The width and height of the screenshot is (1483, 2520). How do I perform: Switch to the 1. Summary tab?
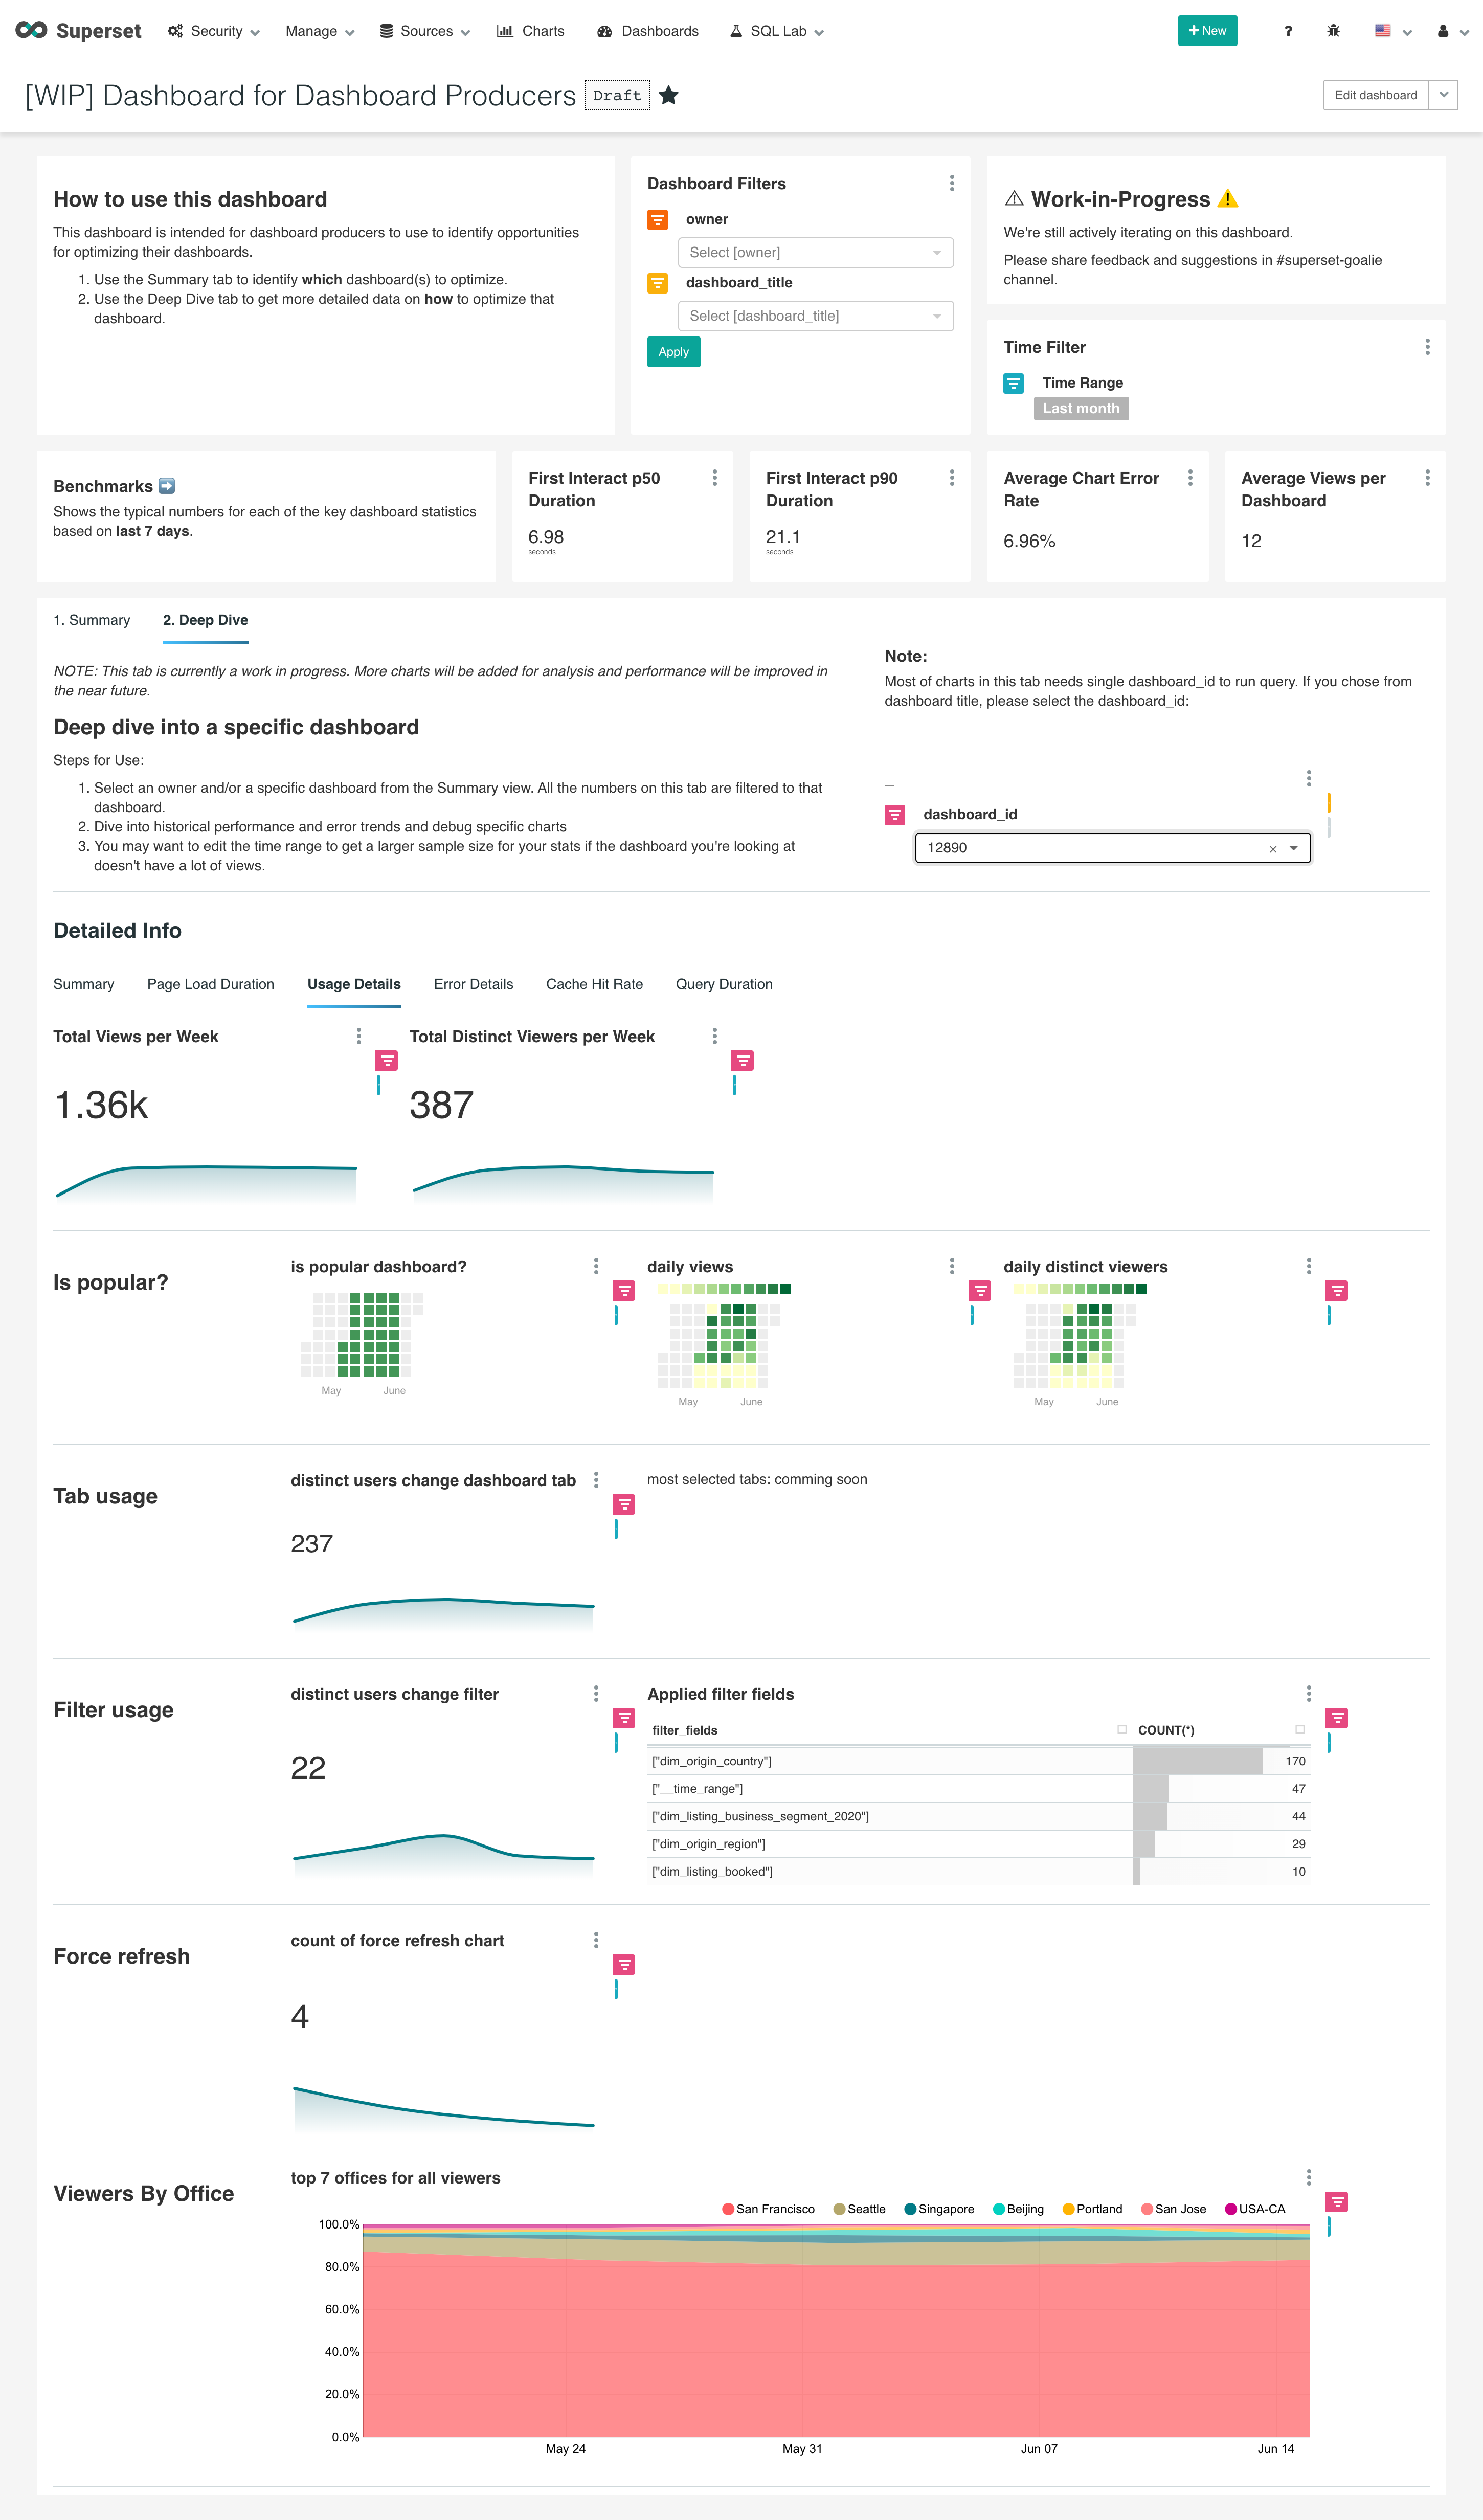(x=93, y=620)
